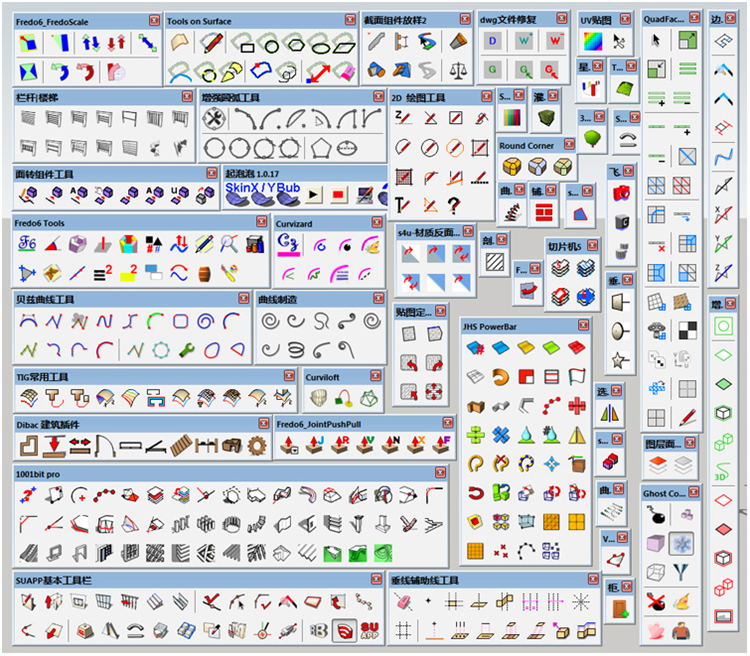Screen dimensions: 750x656
Task: Start the bubble simulation with the play button
Action: click(313, 195)
